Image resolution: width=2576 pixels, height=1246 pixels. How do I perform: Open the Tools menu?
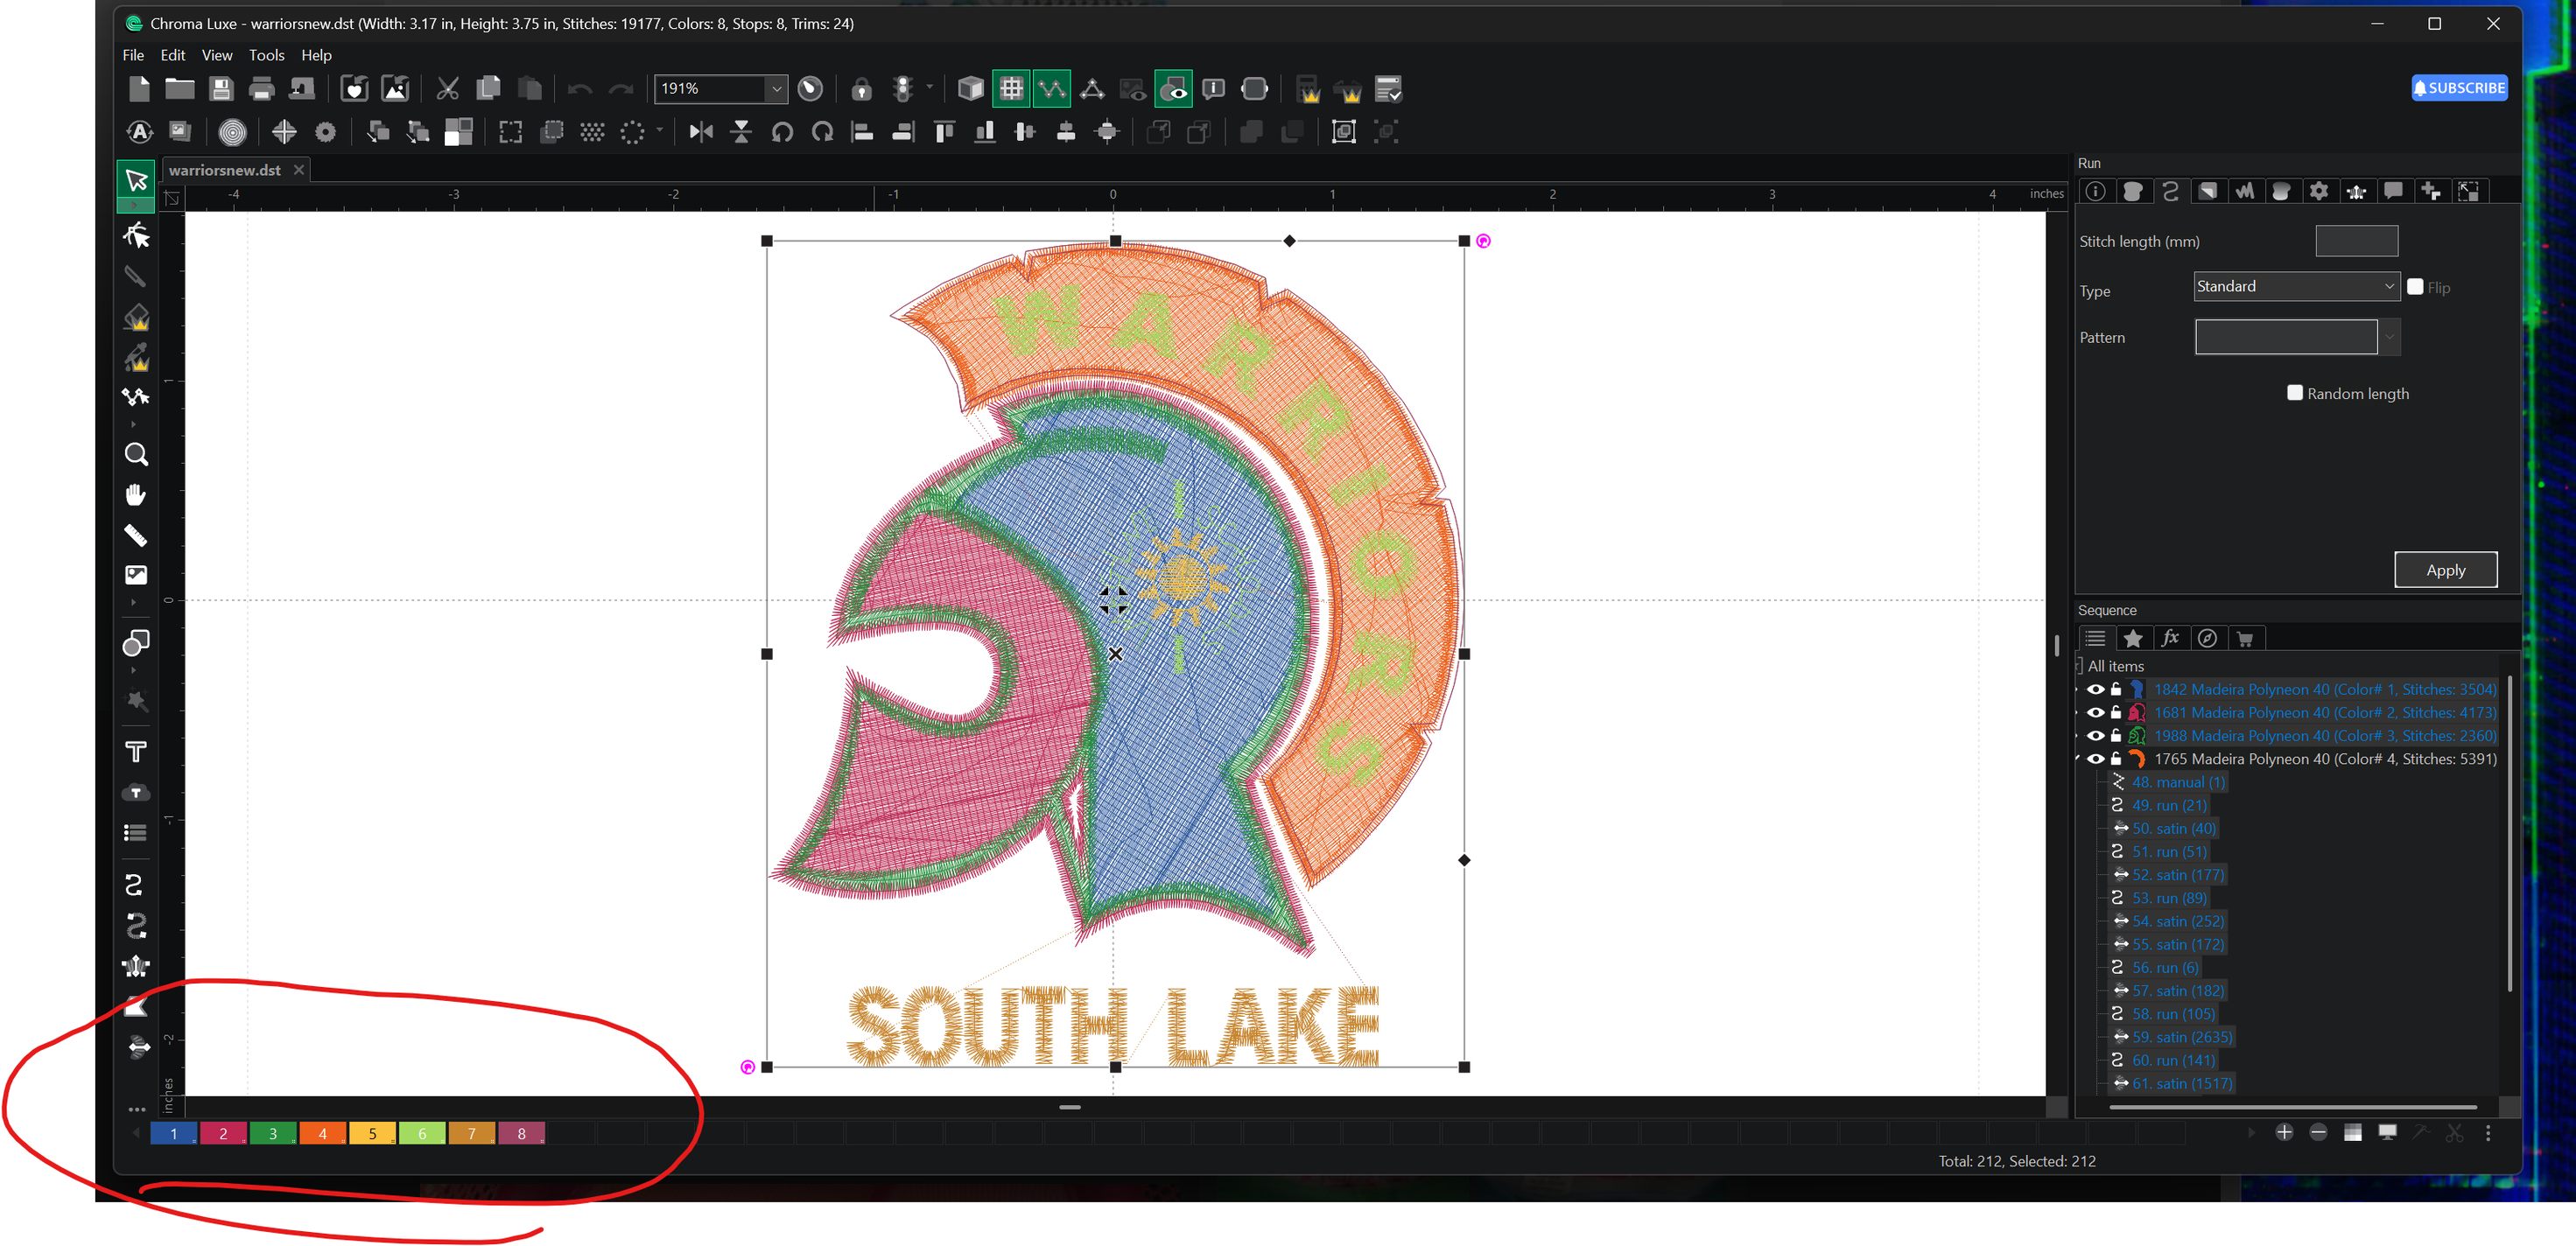[x=266, y=55]
